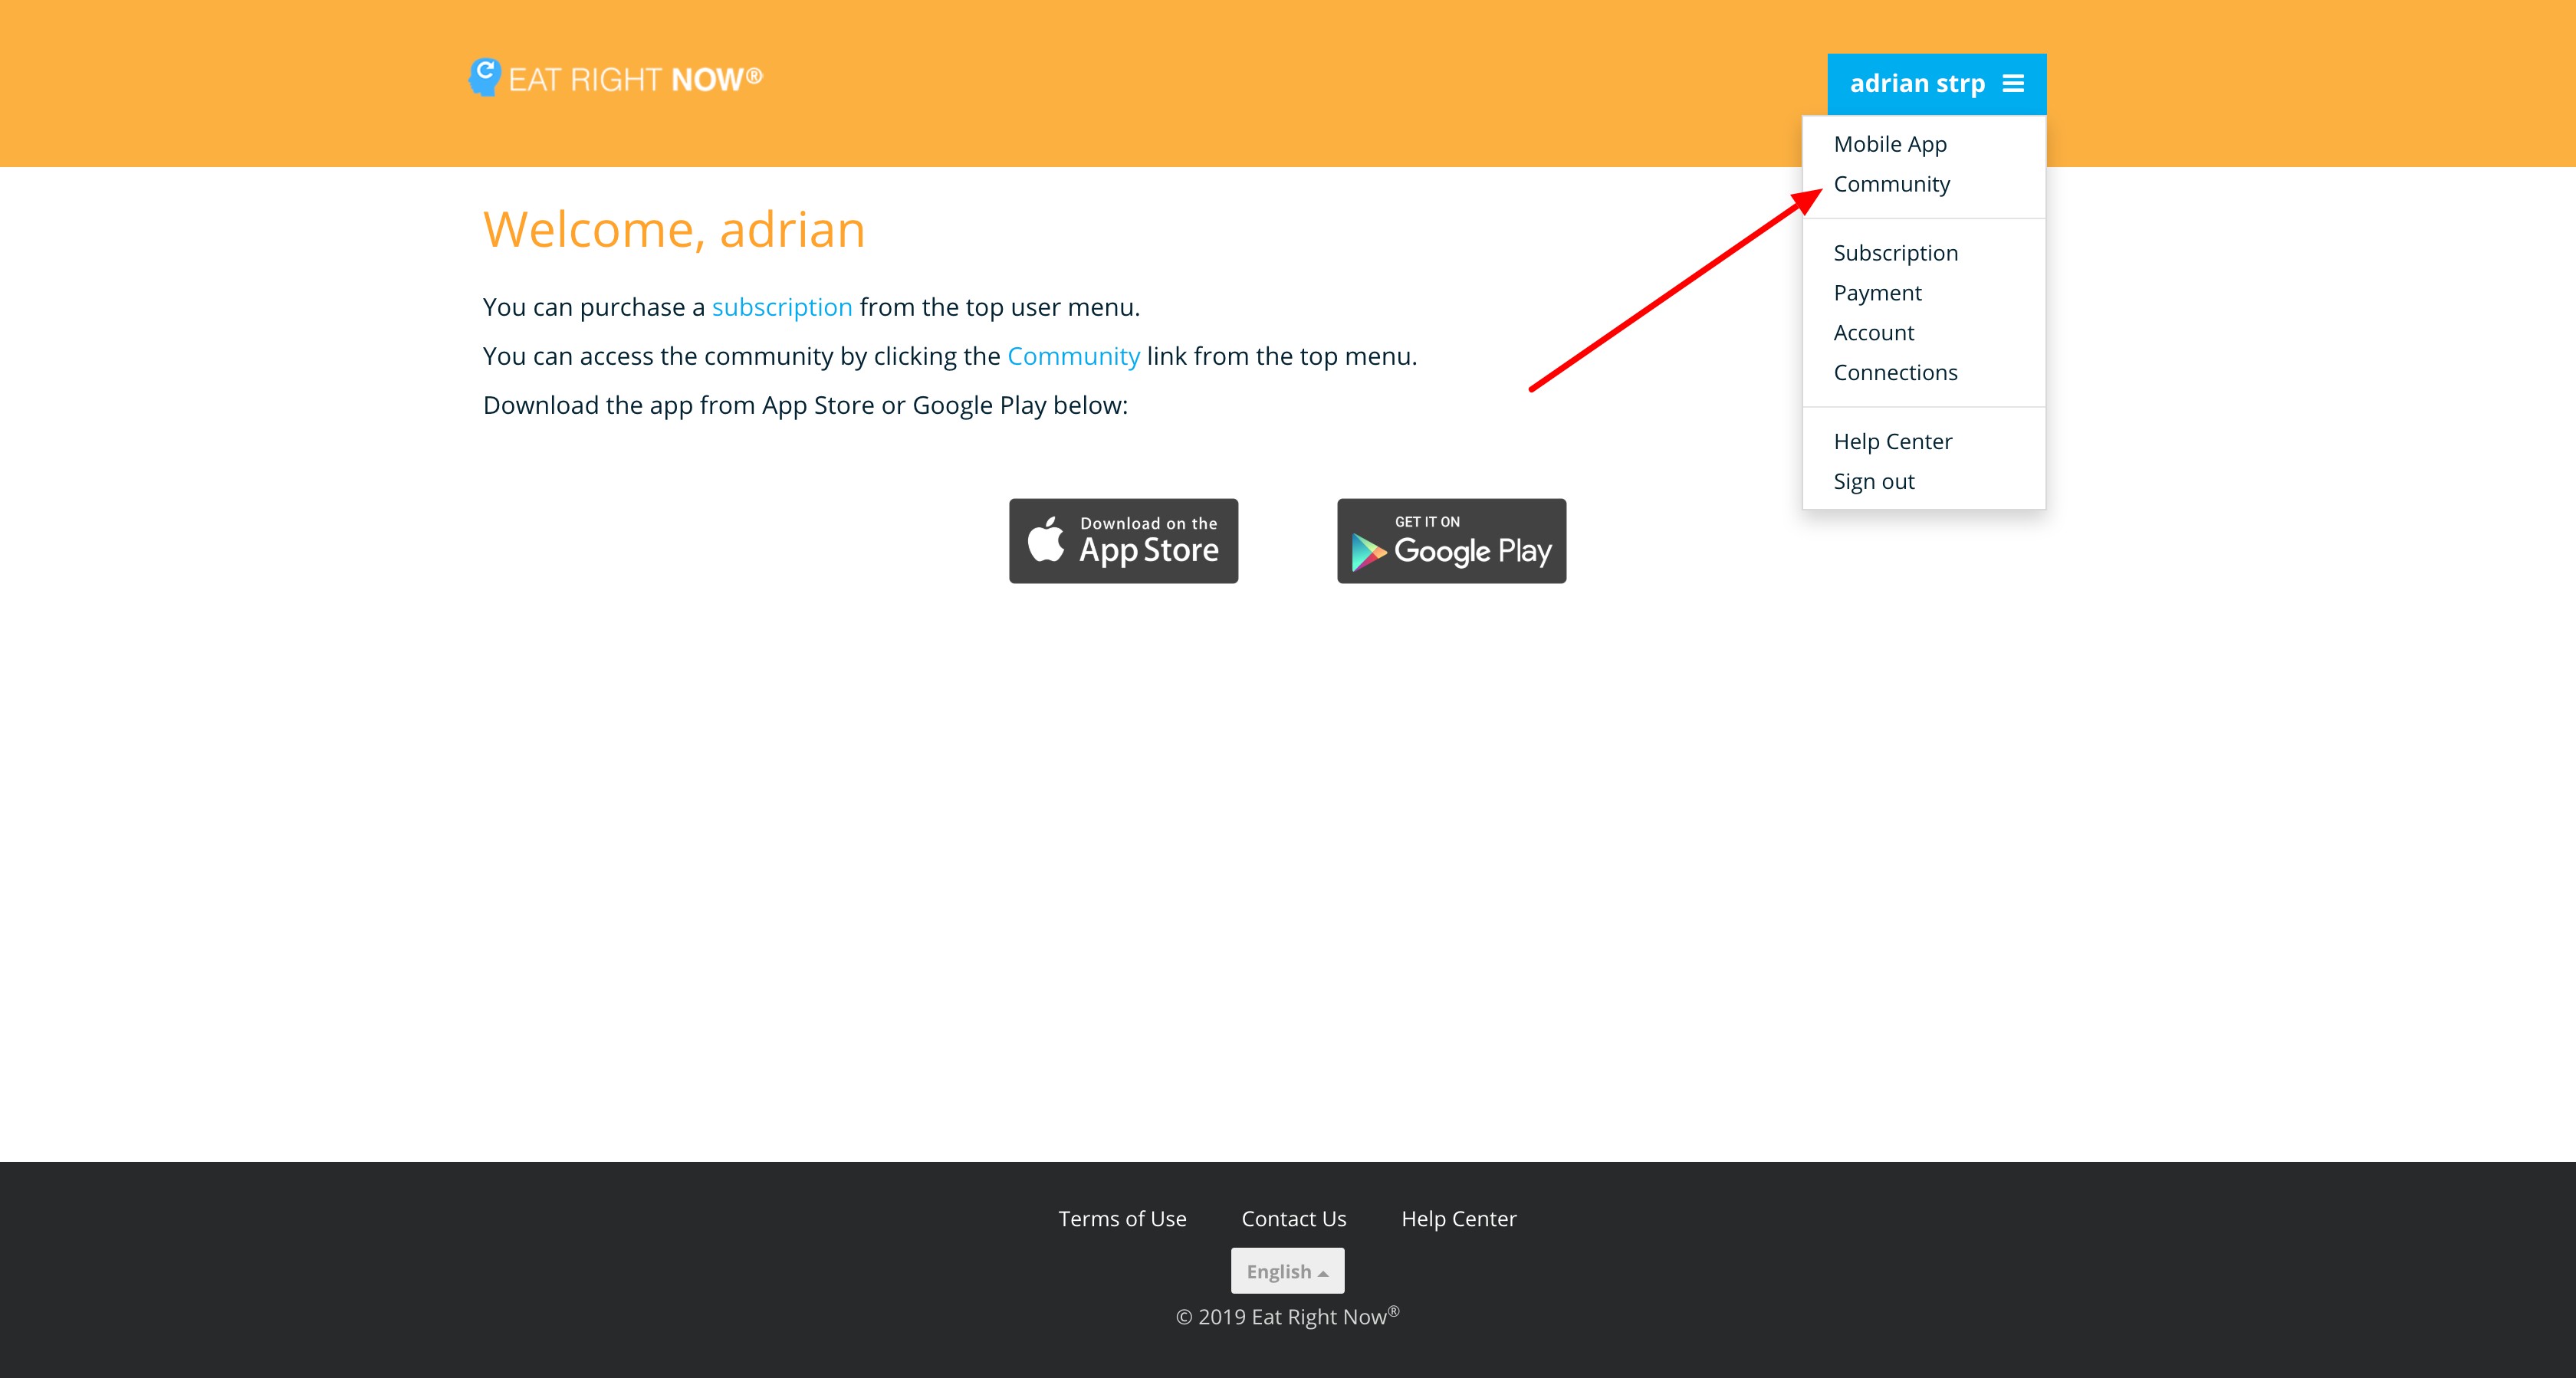Image resolution: width=2576 pixels, height=1378 pixels.
Task: Open the English language dropdown
Action: tap(1287, 1271)
